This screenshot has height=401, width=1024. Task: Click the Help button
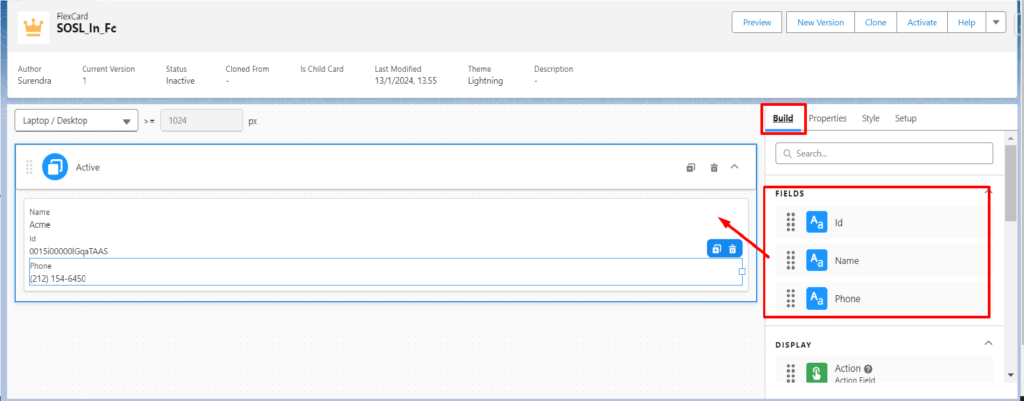pyautogui.click(x=967, y=22)
